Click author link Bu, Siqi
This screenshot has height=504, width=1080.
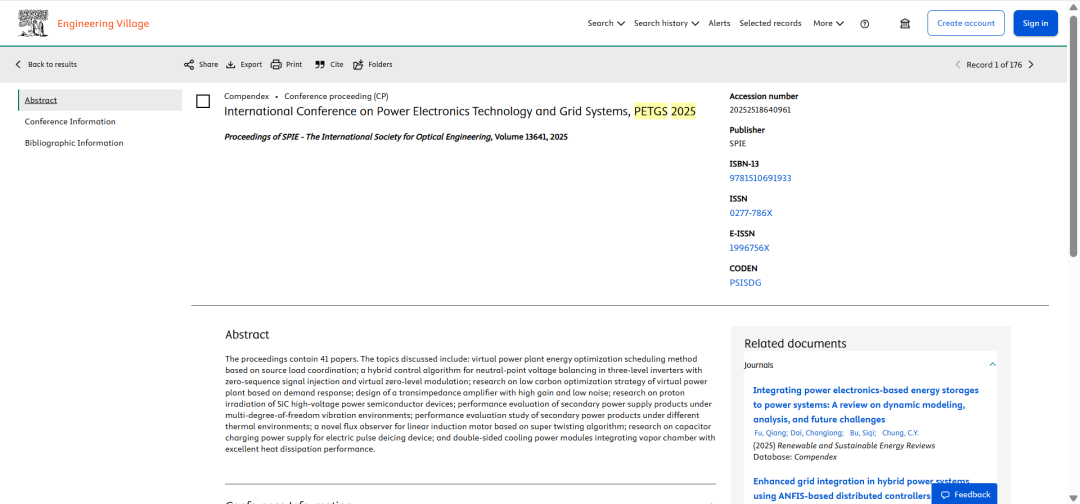click(x=862, y=433)
